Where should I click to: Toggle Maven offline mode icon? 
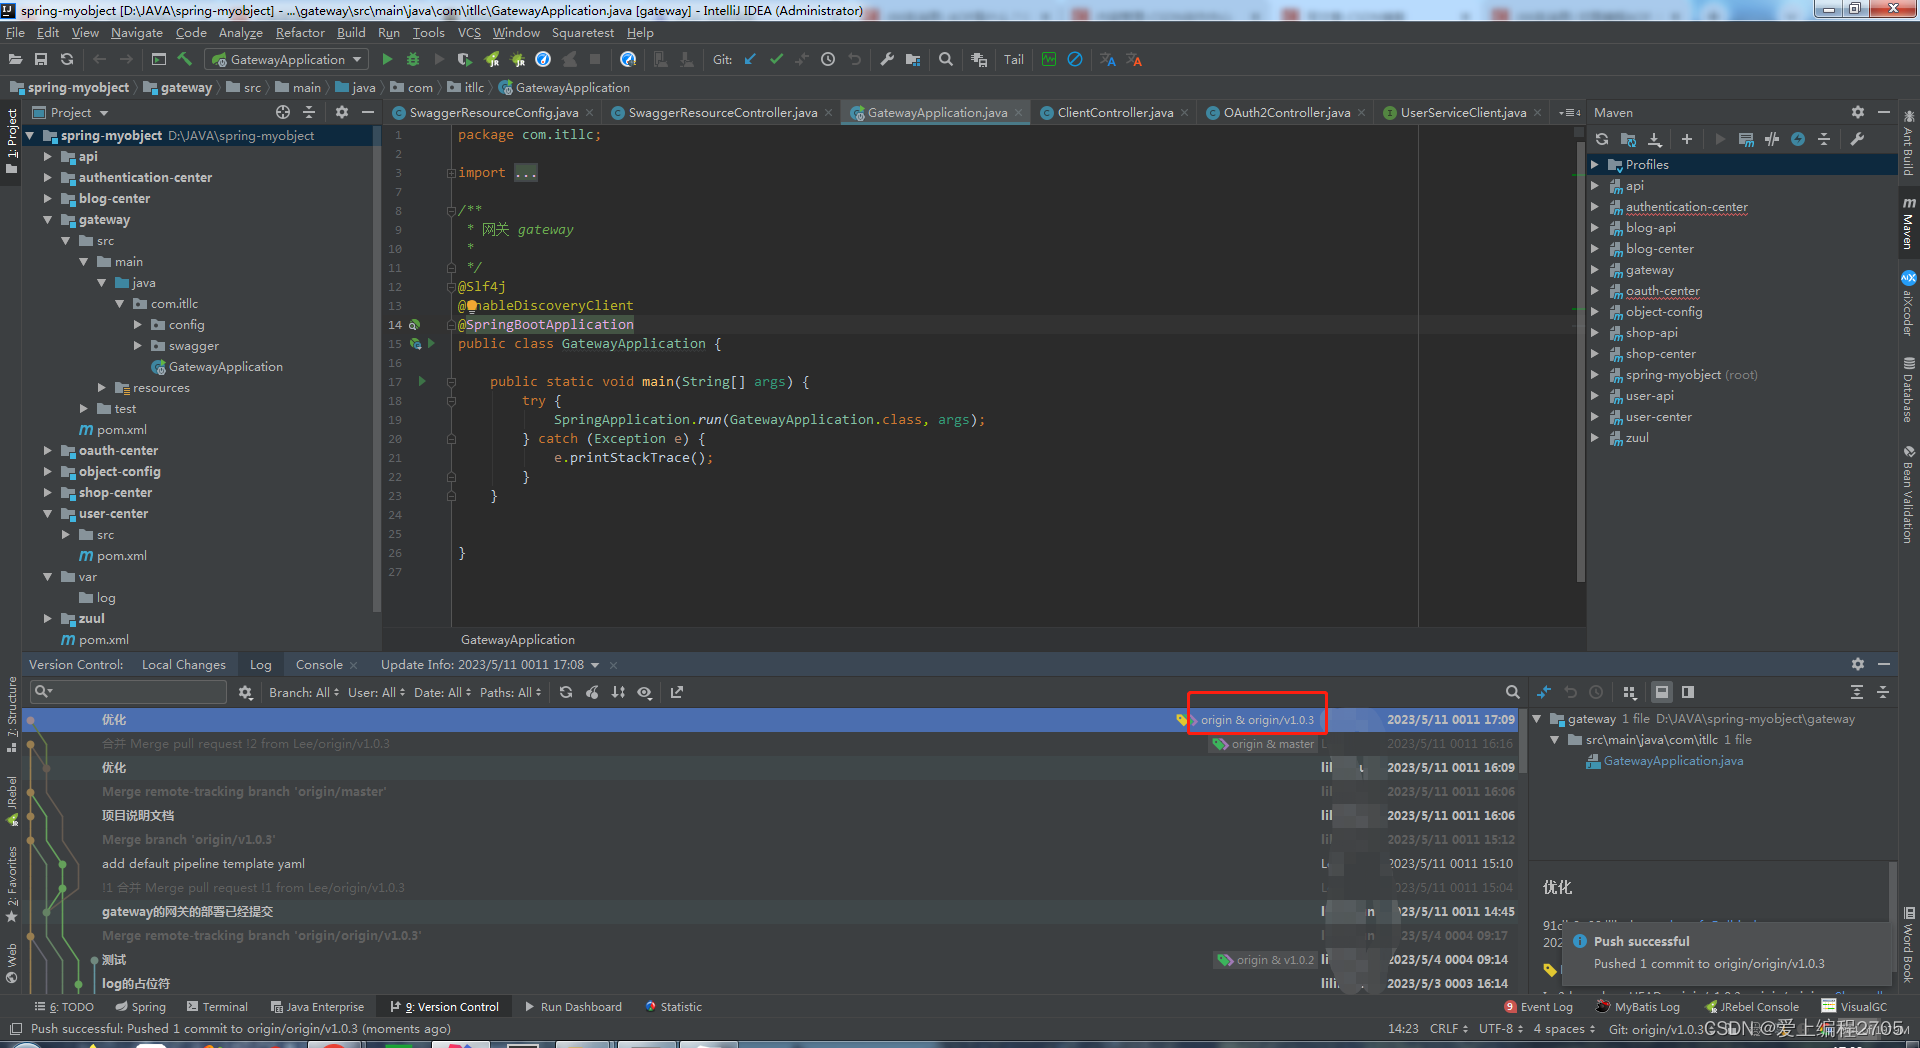1772,139
